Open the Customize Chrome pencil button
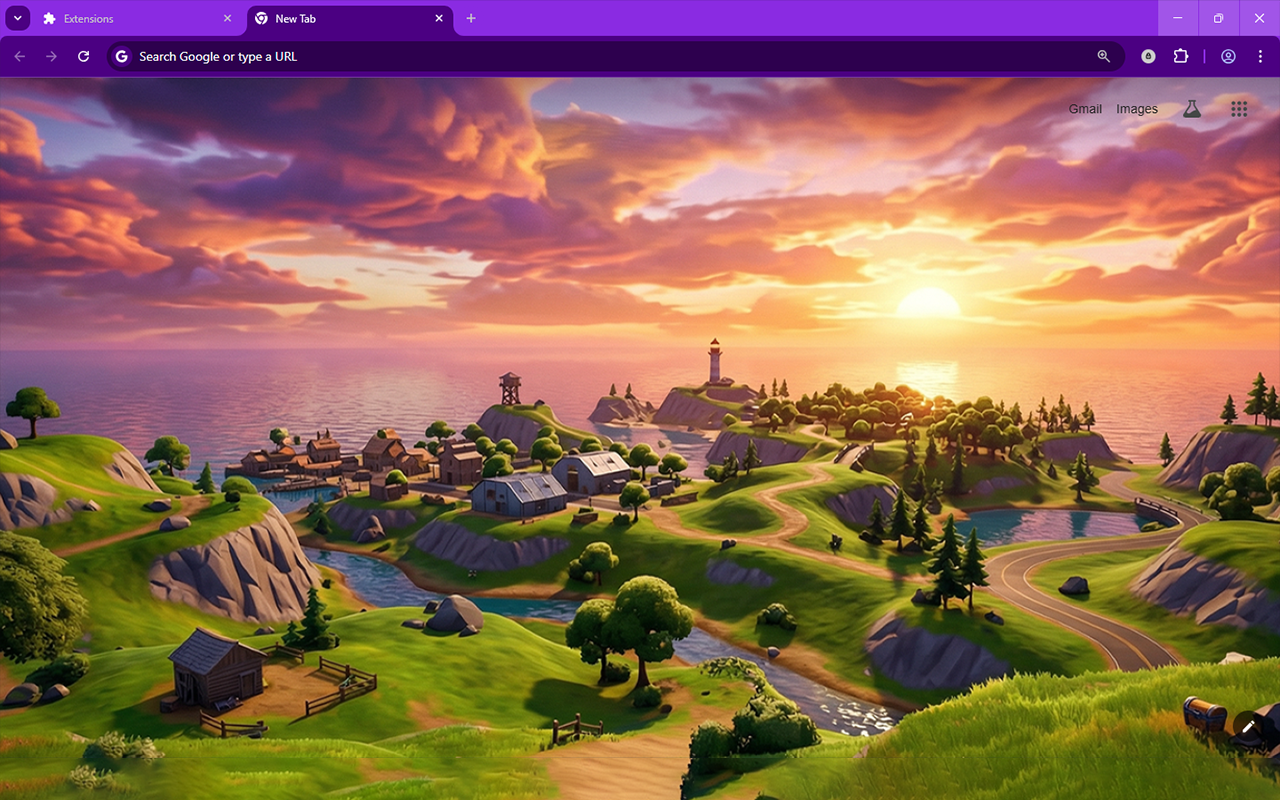Screen dimensions: 1280x800 (x=1247, y=726)
